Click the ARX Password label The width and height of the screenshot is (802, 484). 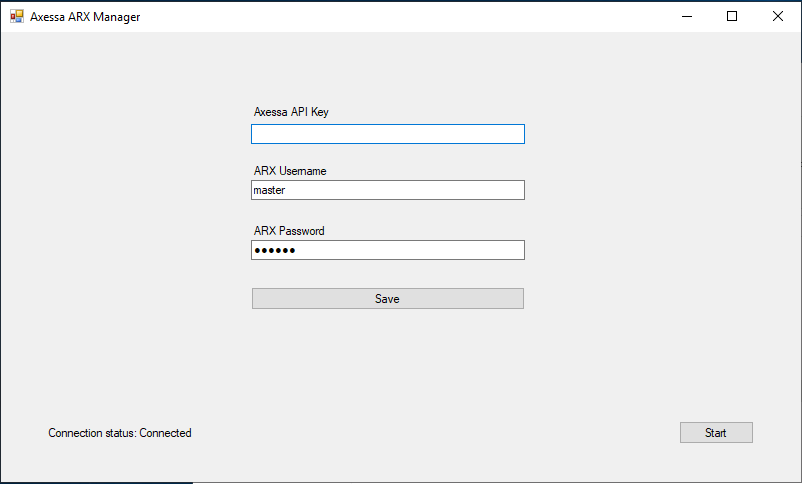289,231
